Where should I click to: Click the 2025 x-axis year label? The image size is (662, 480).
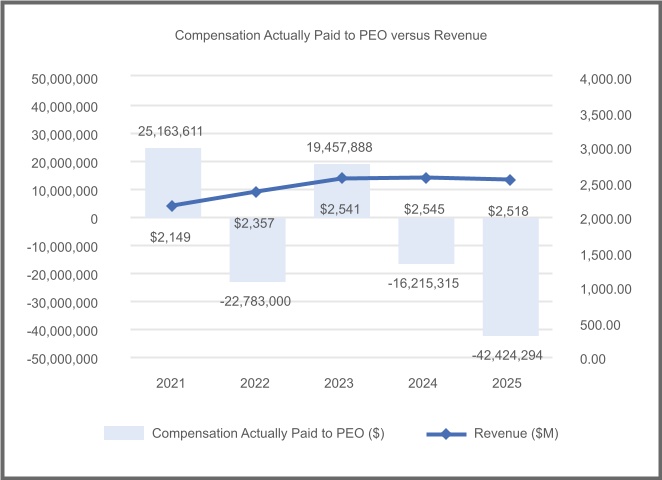pos(510,383)
